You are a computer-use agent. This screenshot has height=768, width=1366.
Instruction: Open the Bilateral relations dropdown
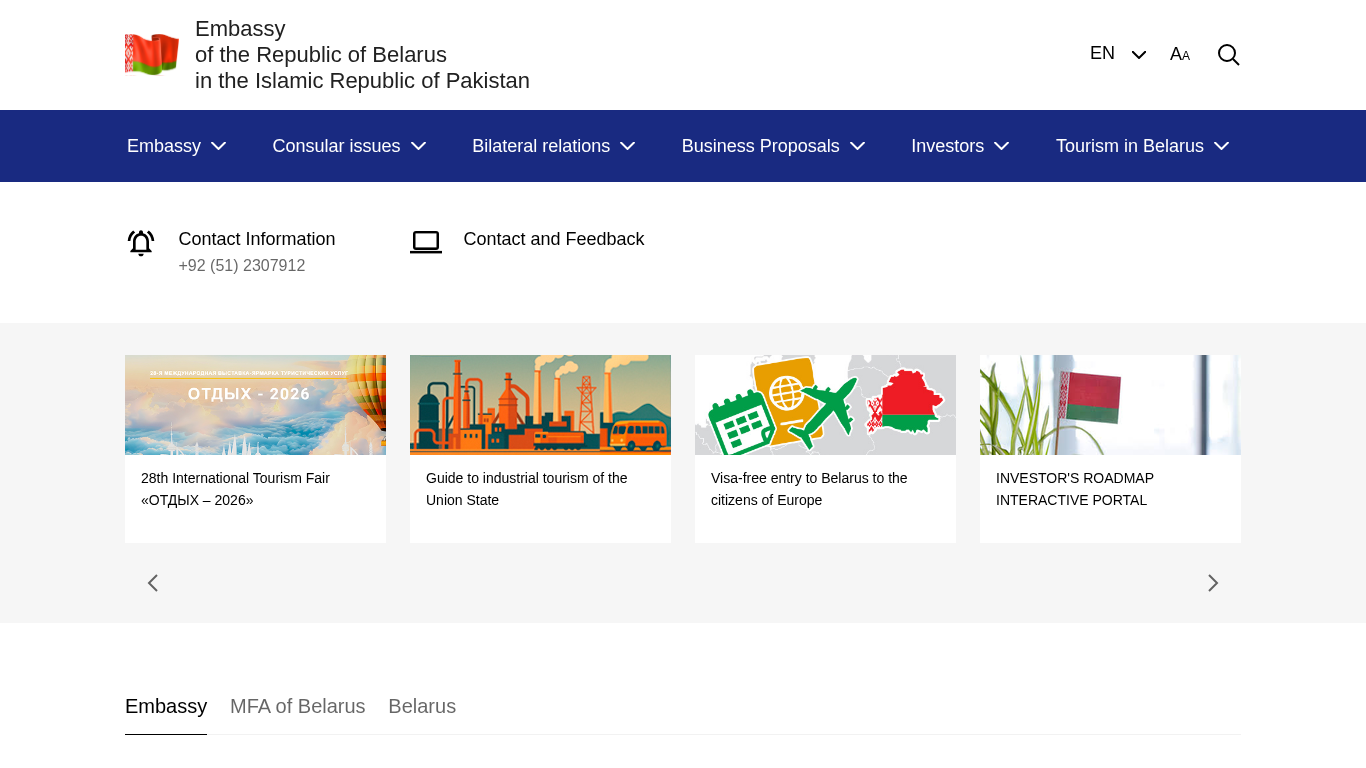[553, 146]
